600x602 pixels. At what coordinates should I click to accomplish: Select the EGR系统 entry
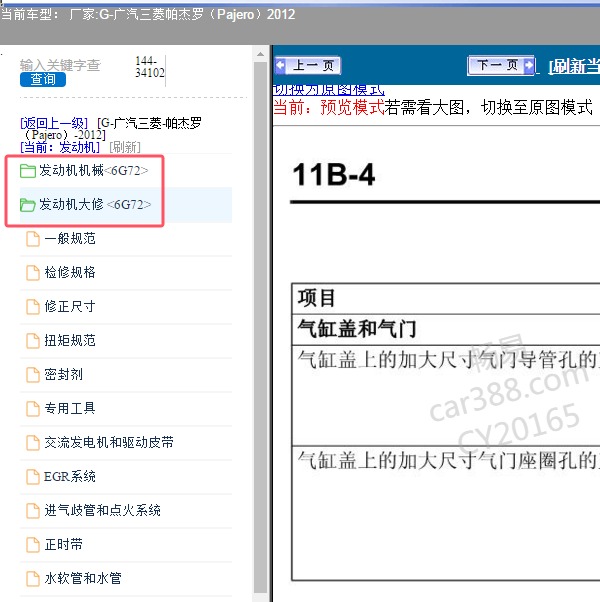click(70, 476)
